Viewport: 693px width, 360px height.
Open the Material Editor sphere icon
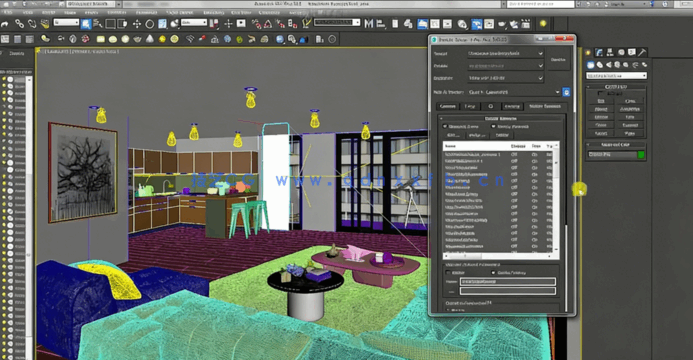pos(462,24)
